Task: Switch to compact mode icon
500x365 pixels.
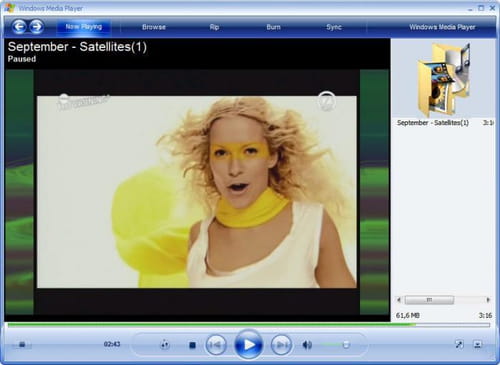Action: click(478, 344)
